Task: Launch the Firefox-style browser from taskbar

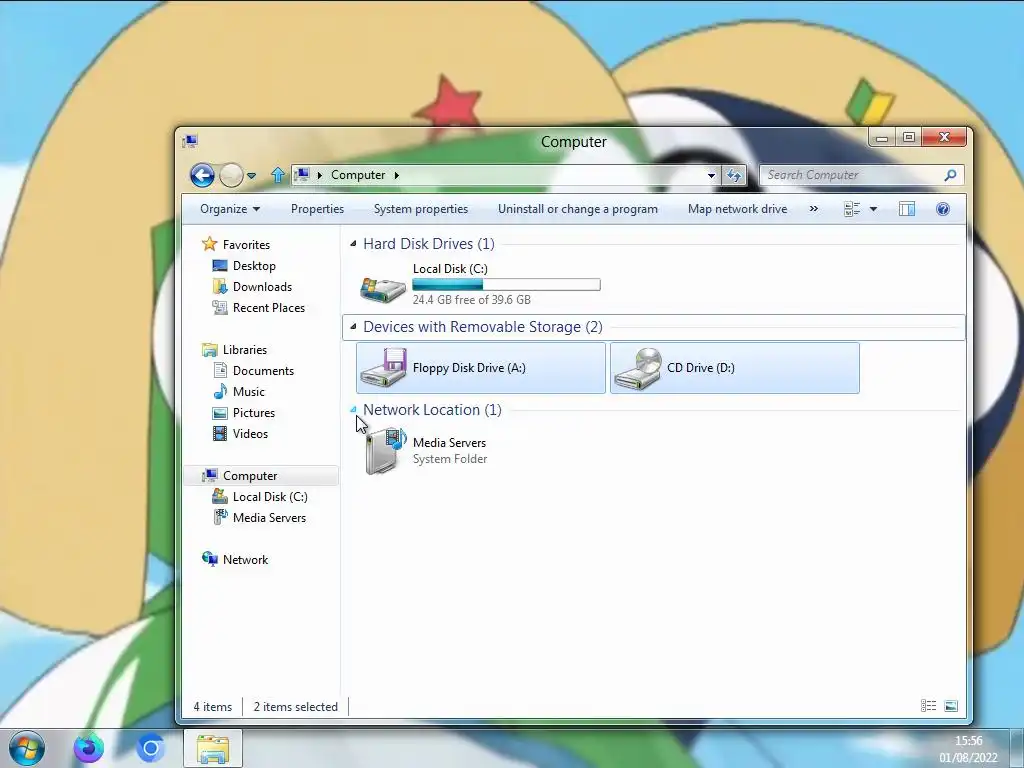Action: pyautogui.click(x=88, y=748)
